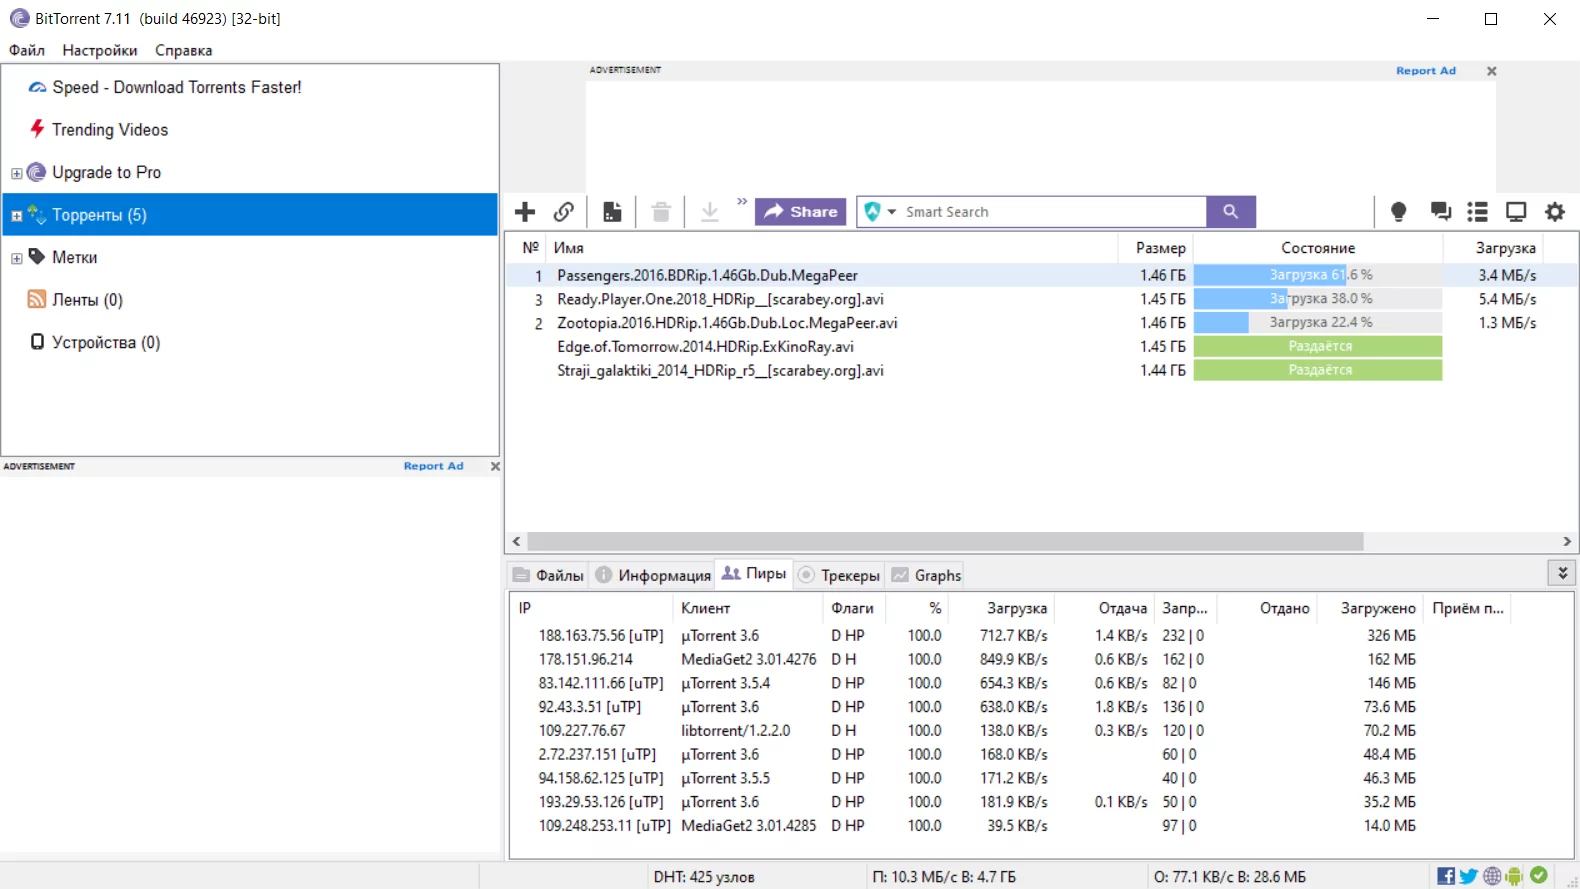The image size is (1580, 889).
Task: Click the Remove Torrent trash icon
Action: tap(661, 212)
